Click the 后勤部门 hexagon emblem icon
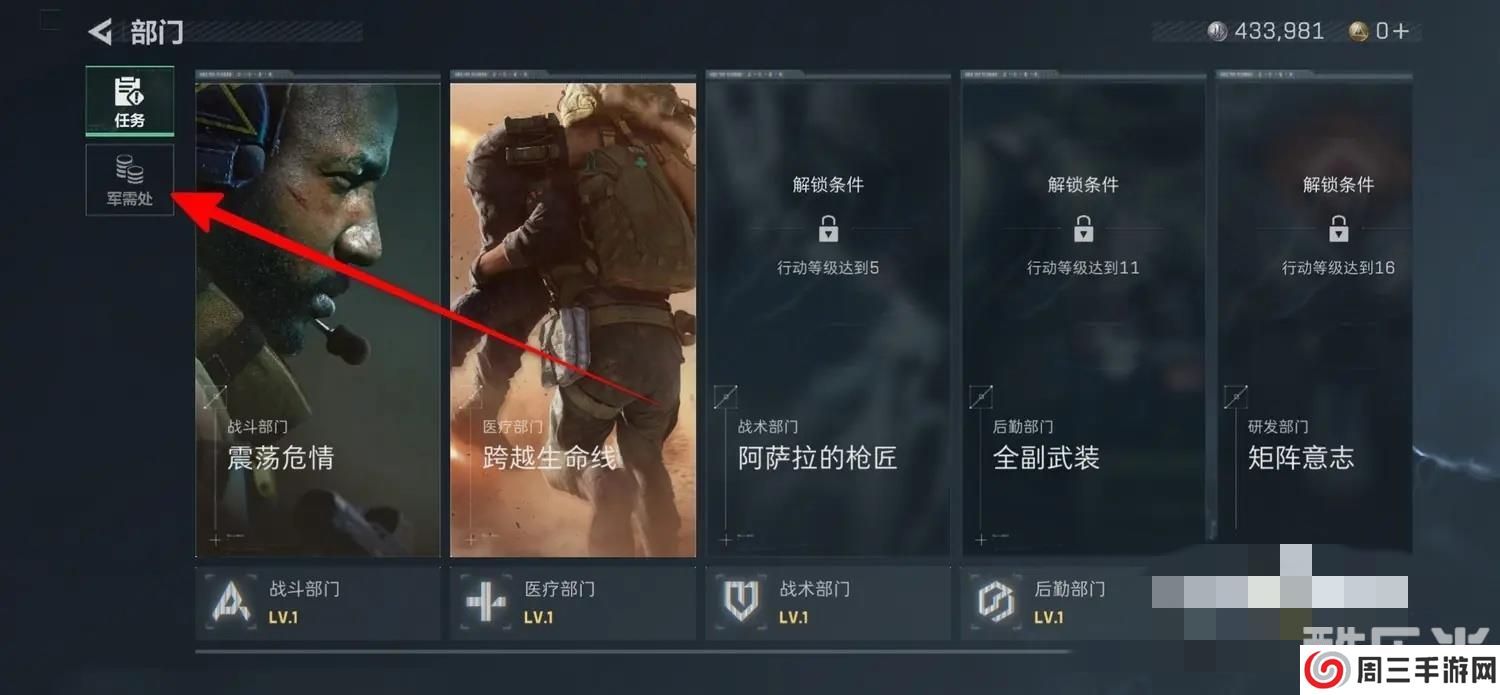The width and height of the screenshot is (1500, 695). [996, 604]
